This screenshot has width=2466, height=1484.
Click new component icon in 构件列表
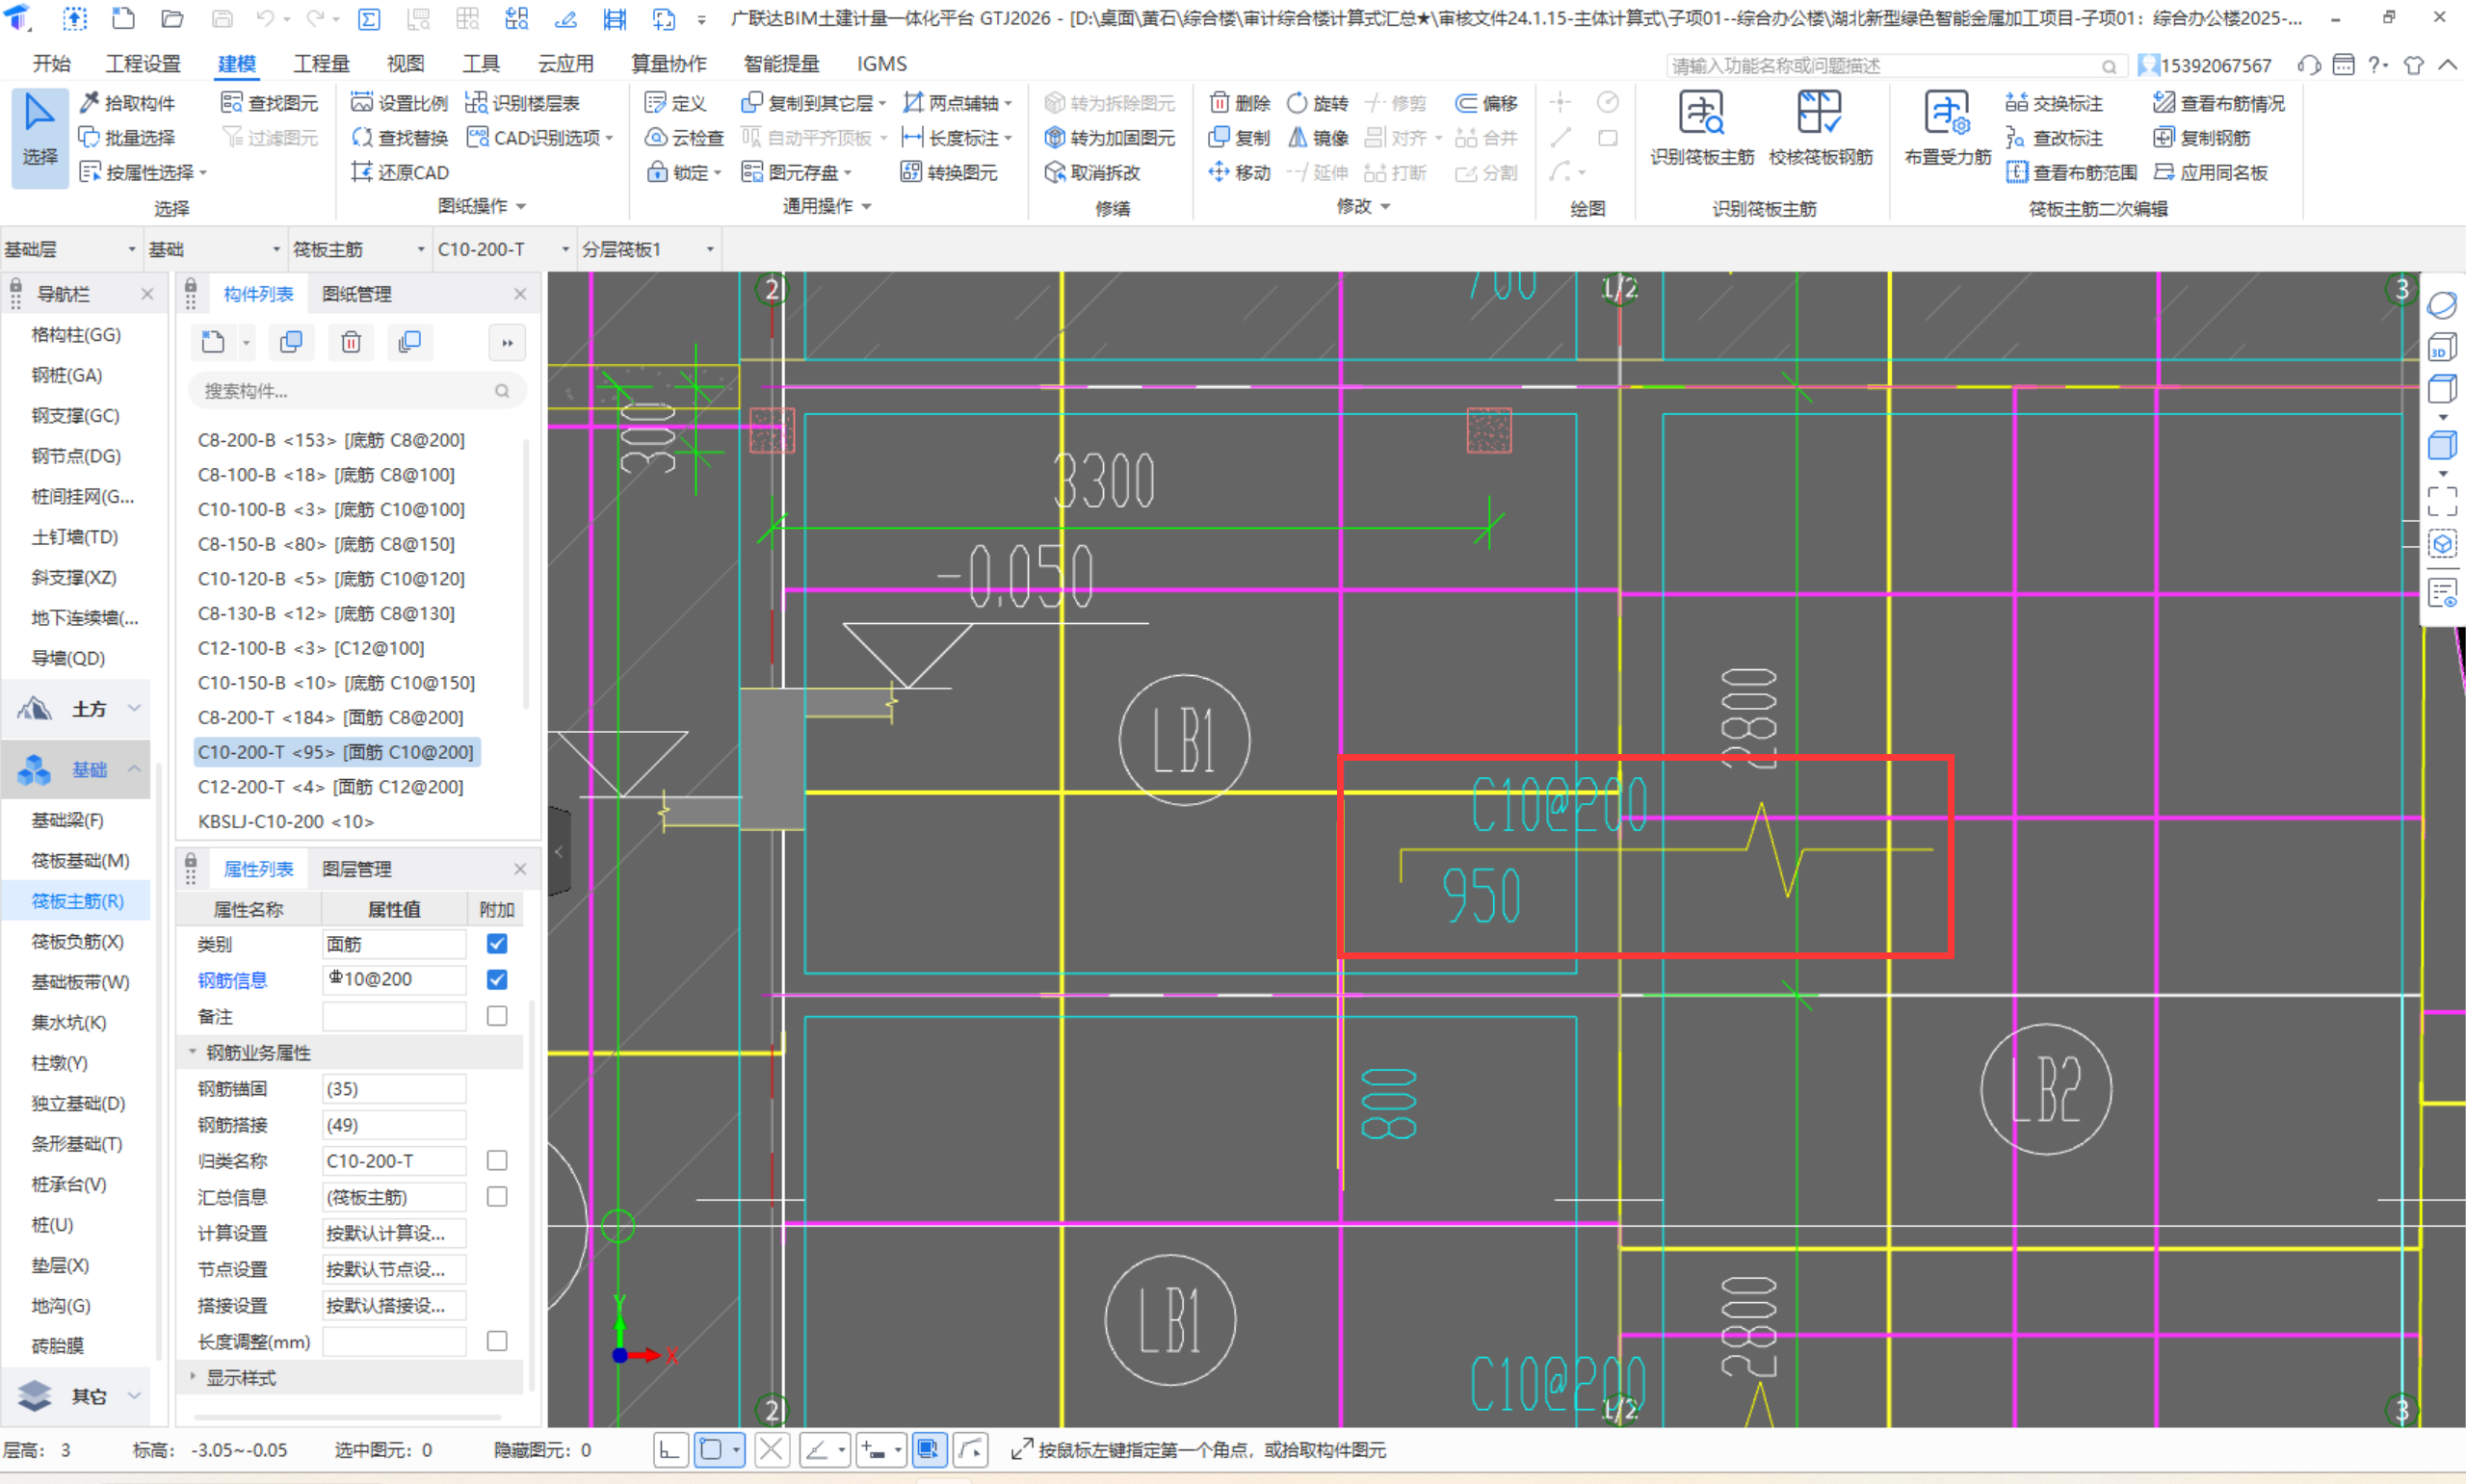pyautogui.click(x=213, y=342)
